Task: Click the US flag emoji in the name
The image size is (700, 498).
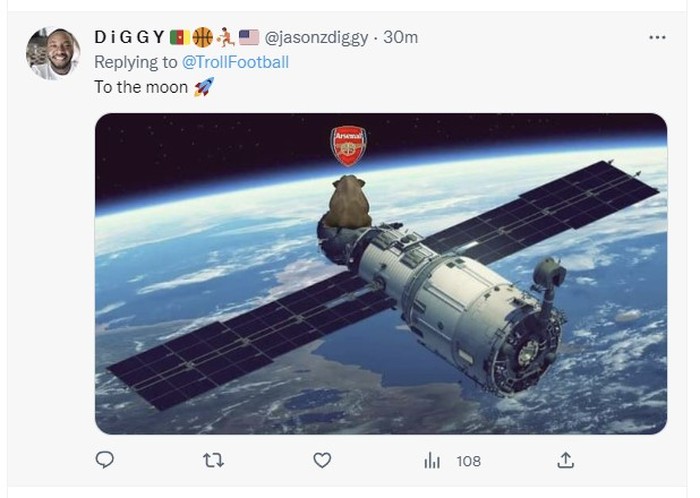Action: (249, 38)
